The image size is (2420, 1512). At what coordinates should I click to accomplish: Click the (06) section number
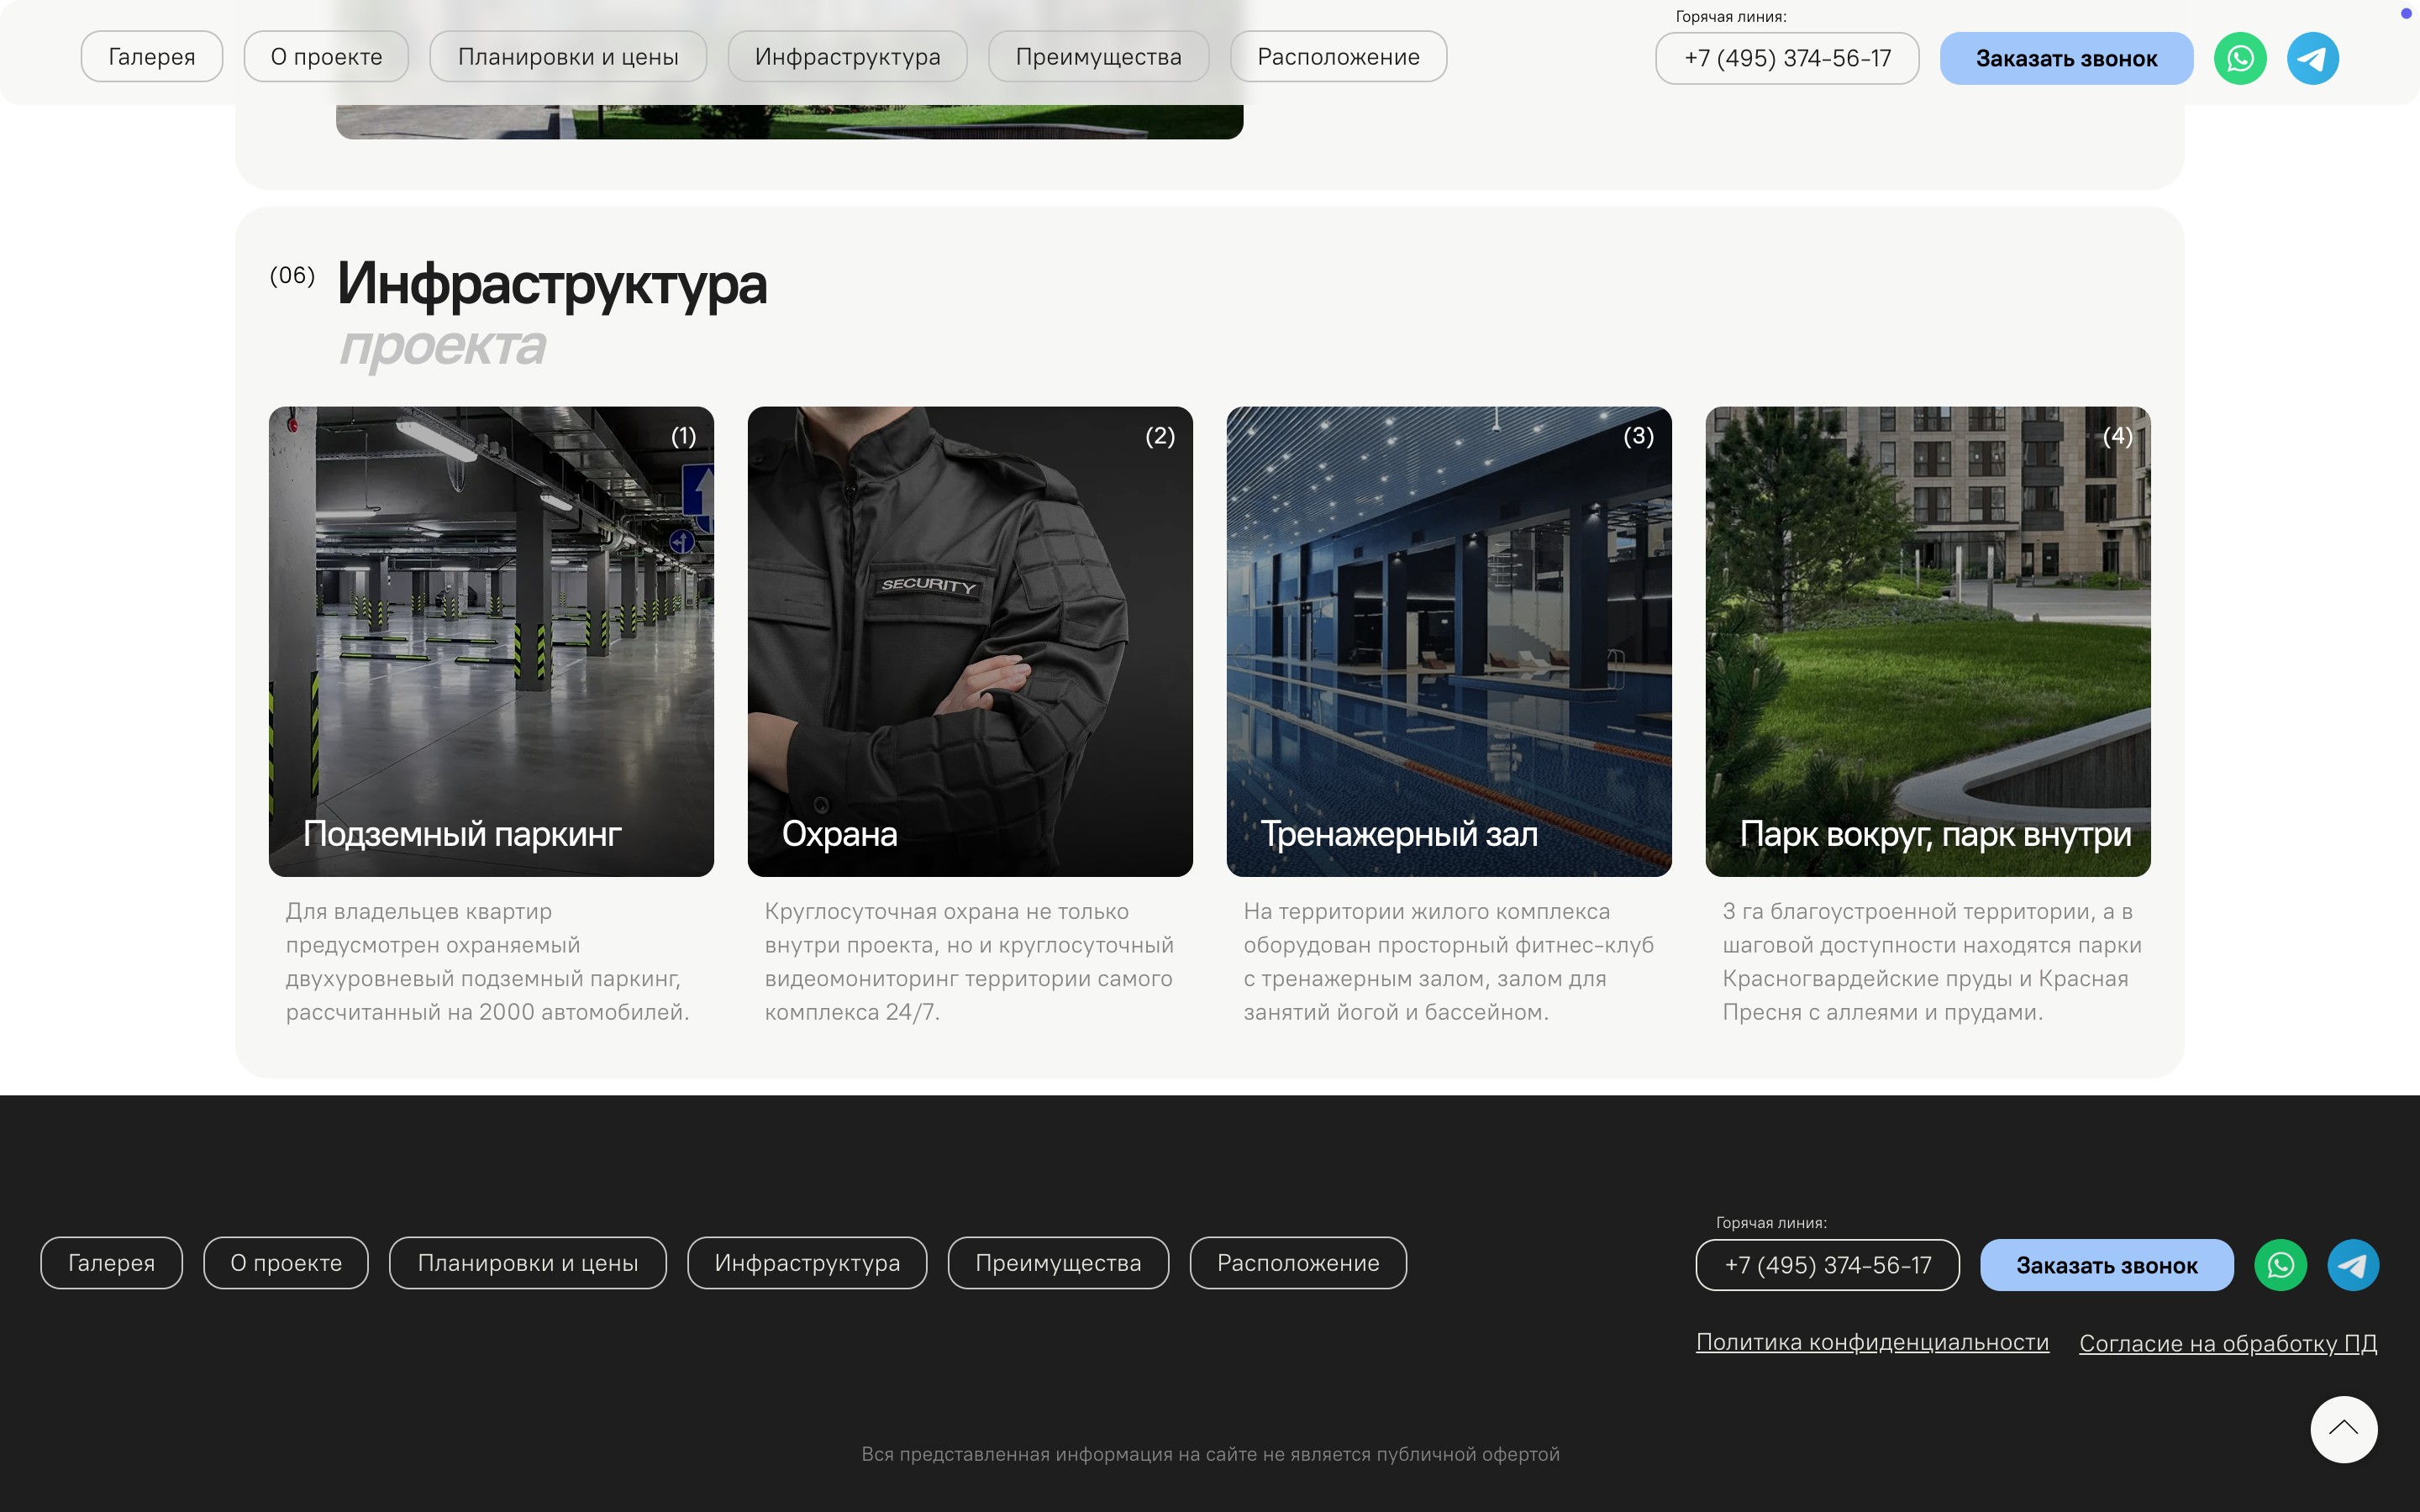click(292, 275)
